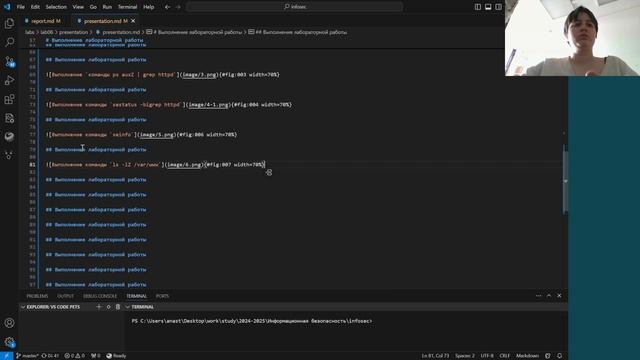
Task: Click image/3.png link on line 69
Action: (x=199, y=75)
